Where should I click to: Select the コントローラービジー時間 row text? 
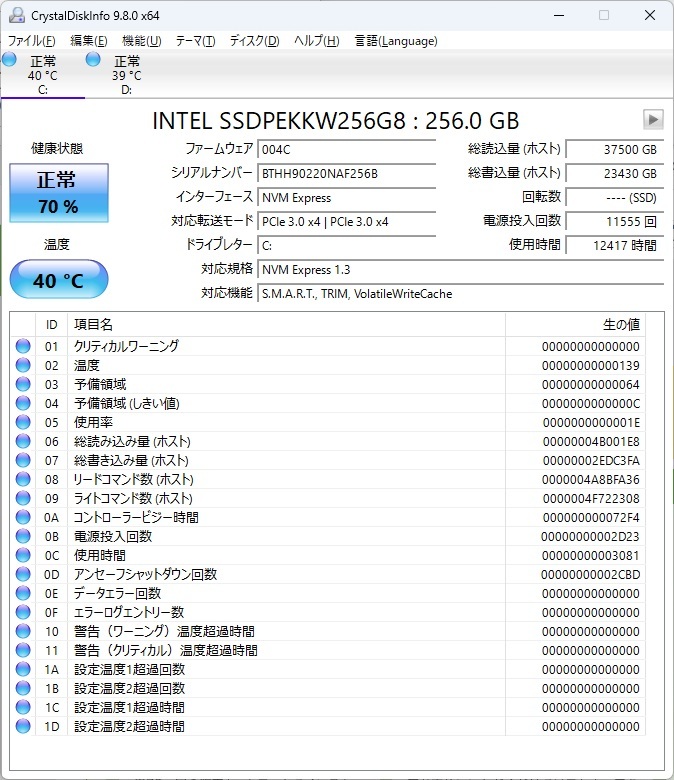tap(136, 517)
